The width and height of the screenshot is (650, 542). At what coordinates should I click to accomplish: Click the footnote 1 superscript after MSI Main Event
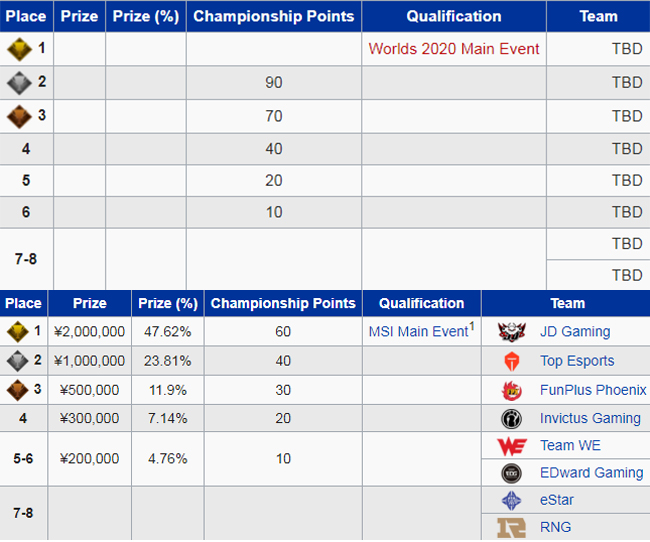(x=472, y=327)
